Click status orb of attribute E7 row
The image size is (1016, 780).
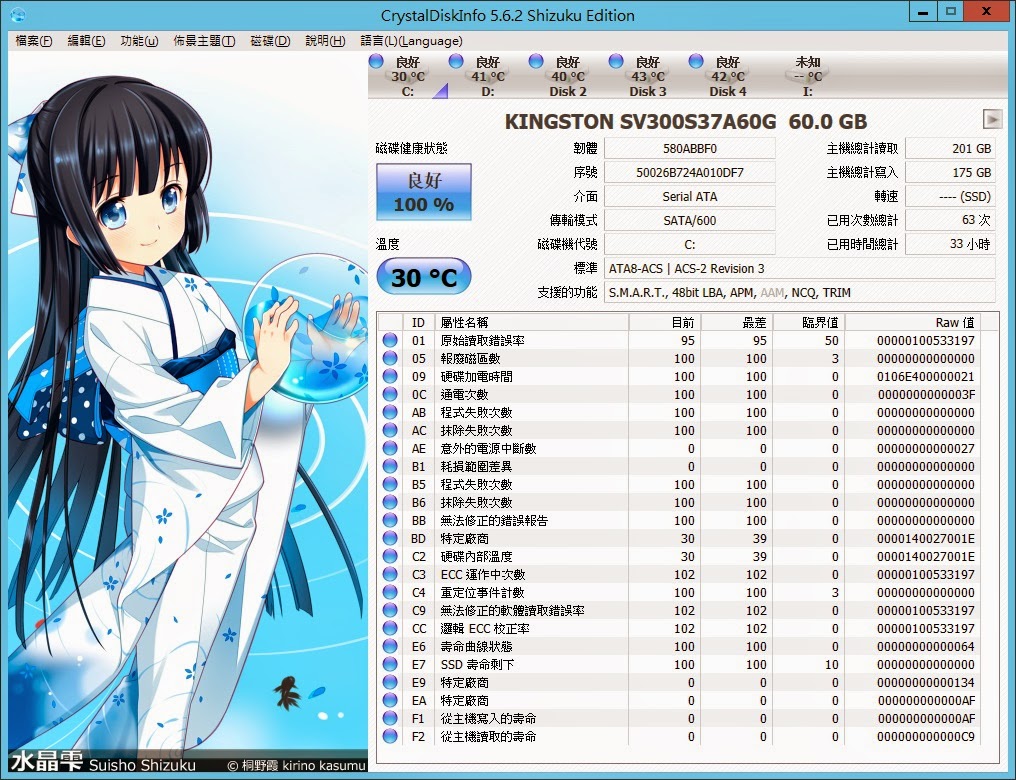[390, 664]
